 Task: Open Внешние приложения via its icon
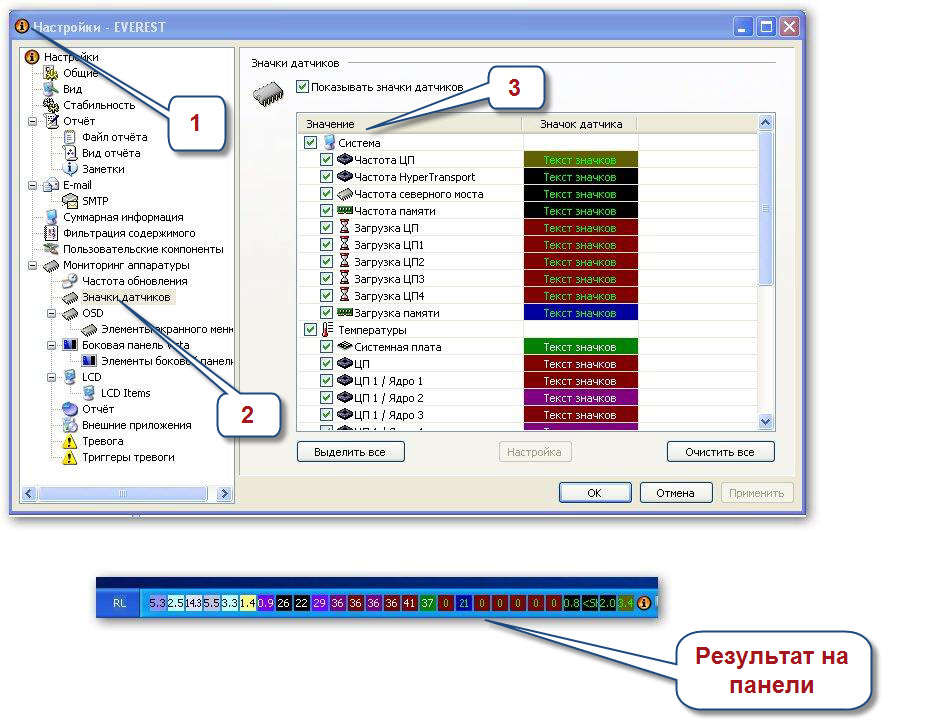70,425
